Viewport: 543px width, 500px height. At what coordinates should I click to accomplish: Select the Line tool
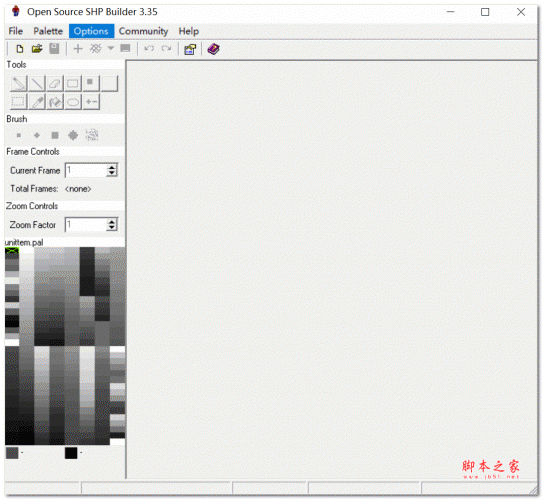pos(37,83)
